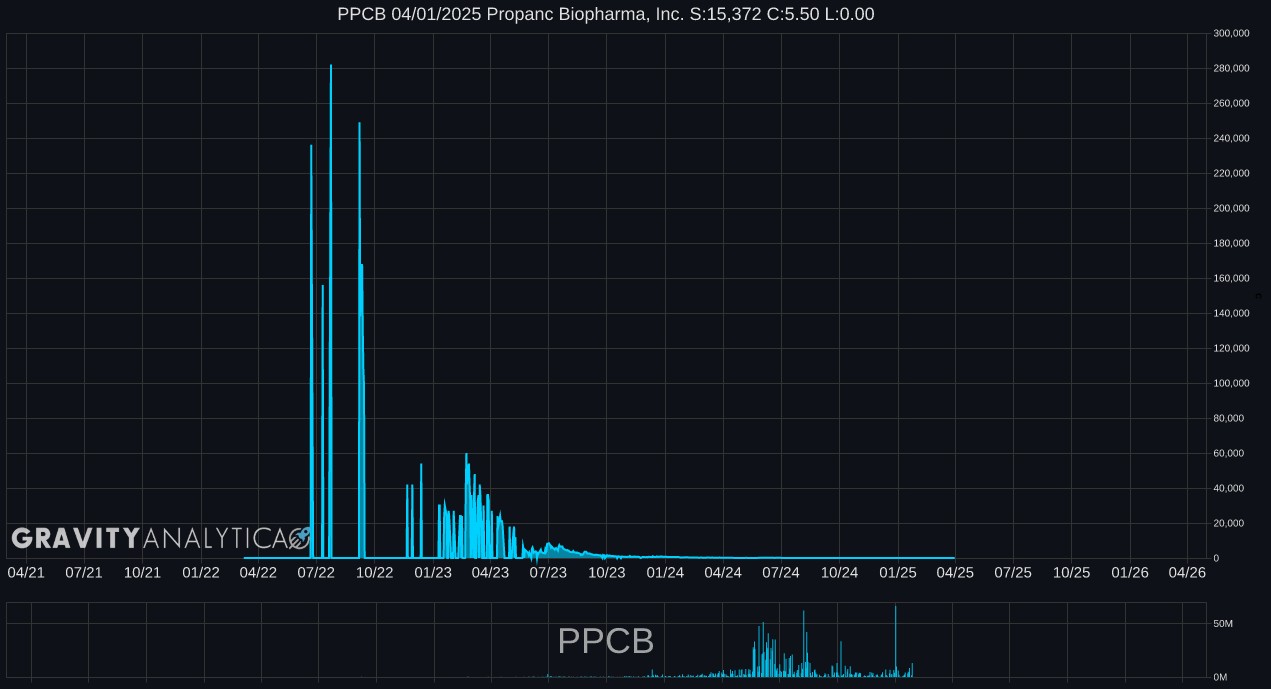The width and height of the screenshot is (1271, 689).
Task: Click the 160,000 price axis label
Action: 1231,278
